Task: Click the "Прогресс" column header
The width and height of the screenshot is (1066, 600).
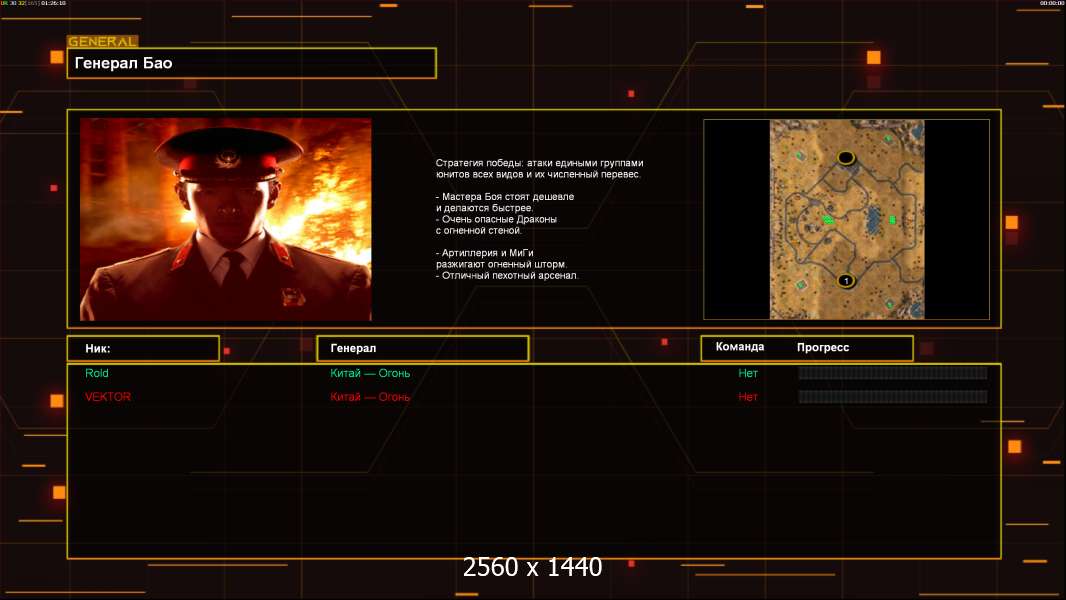Action: [823, 347]
